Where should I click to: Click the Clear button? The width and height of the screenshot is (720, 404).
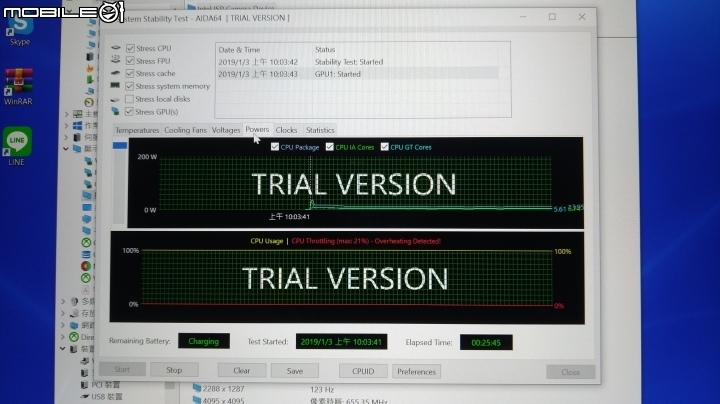[242, 370]
